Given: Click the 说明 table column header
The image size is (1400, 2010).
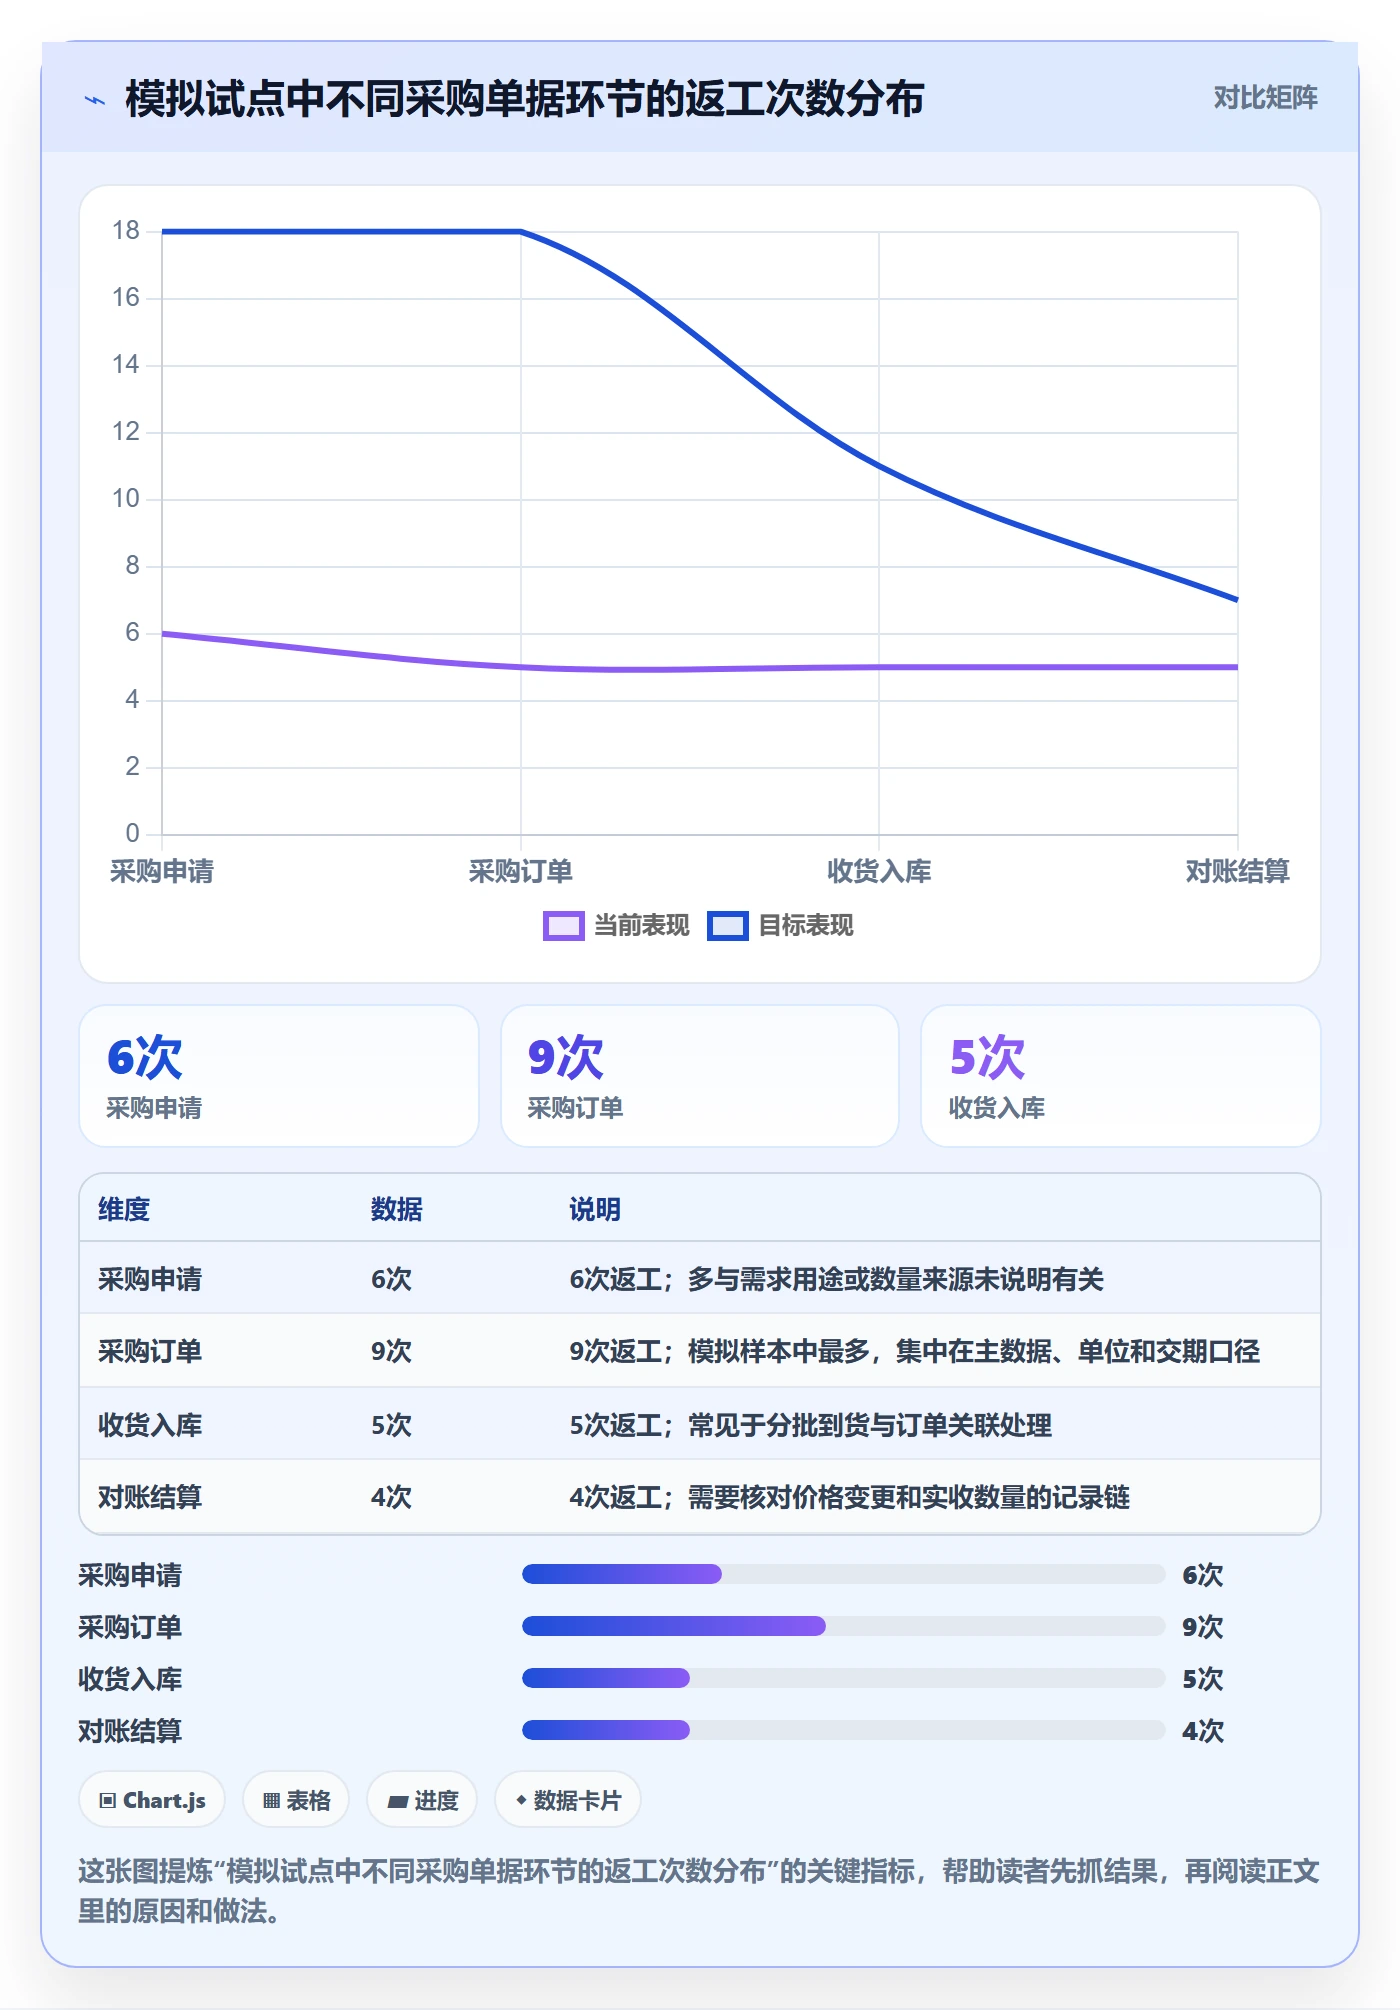Looking at the screenshot, I should pyautogui.click(x=595, y=1209).
